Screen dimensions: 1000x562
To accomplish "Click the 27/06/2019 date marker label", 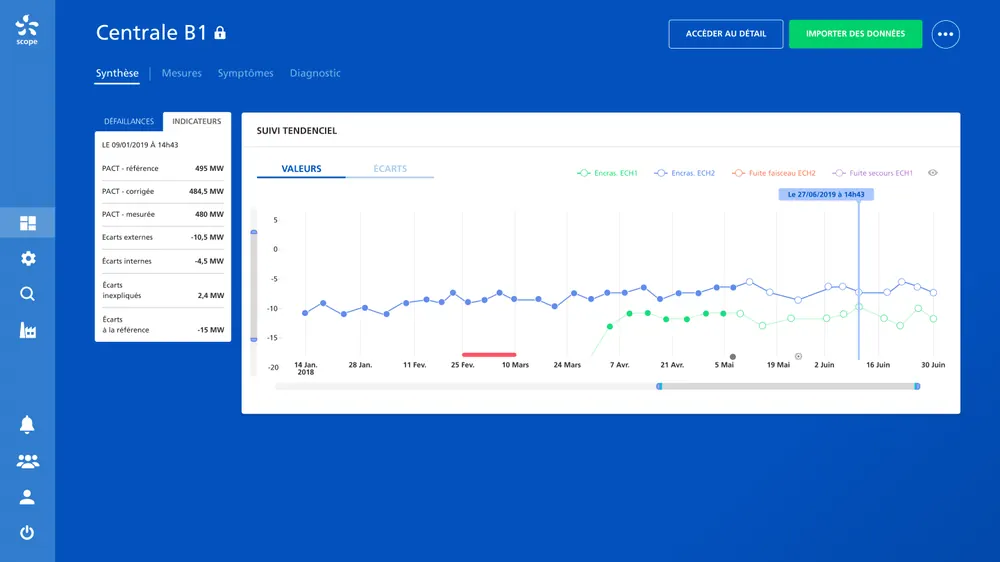I will click(826, 195).
